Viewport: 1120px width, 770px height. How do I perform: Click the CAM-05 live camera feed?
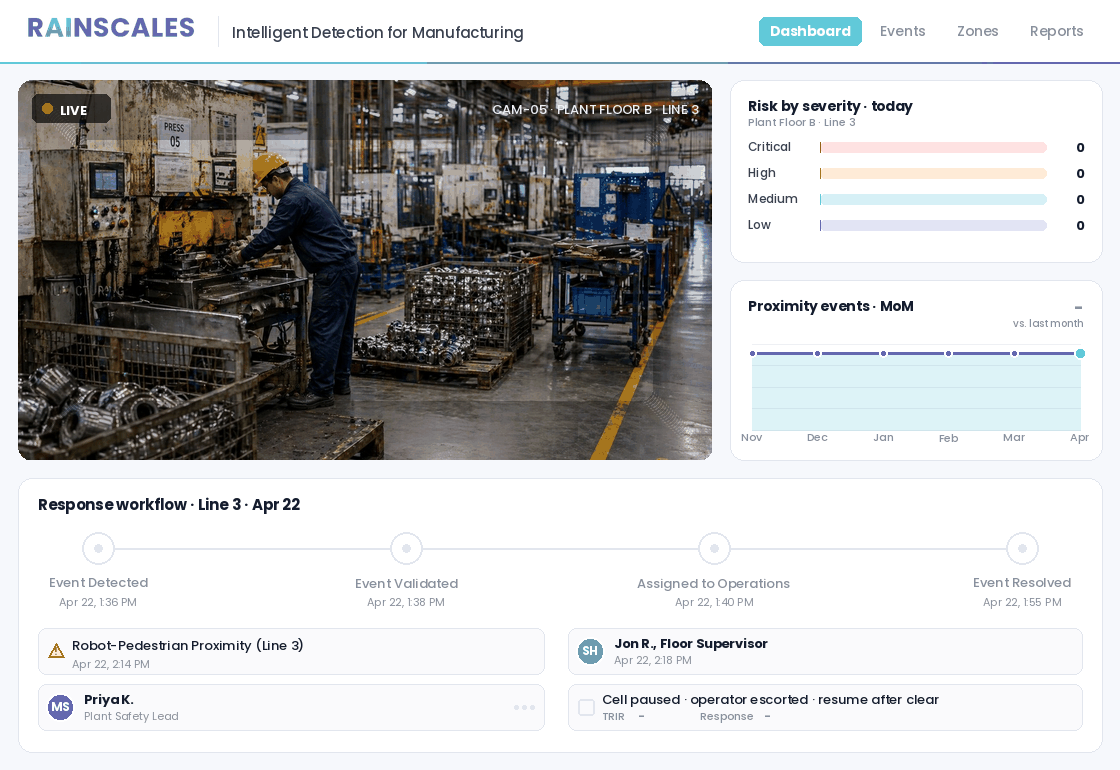(365, 271)
